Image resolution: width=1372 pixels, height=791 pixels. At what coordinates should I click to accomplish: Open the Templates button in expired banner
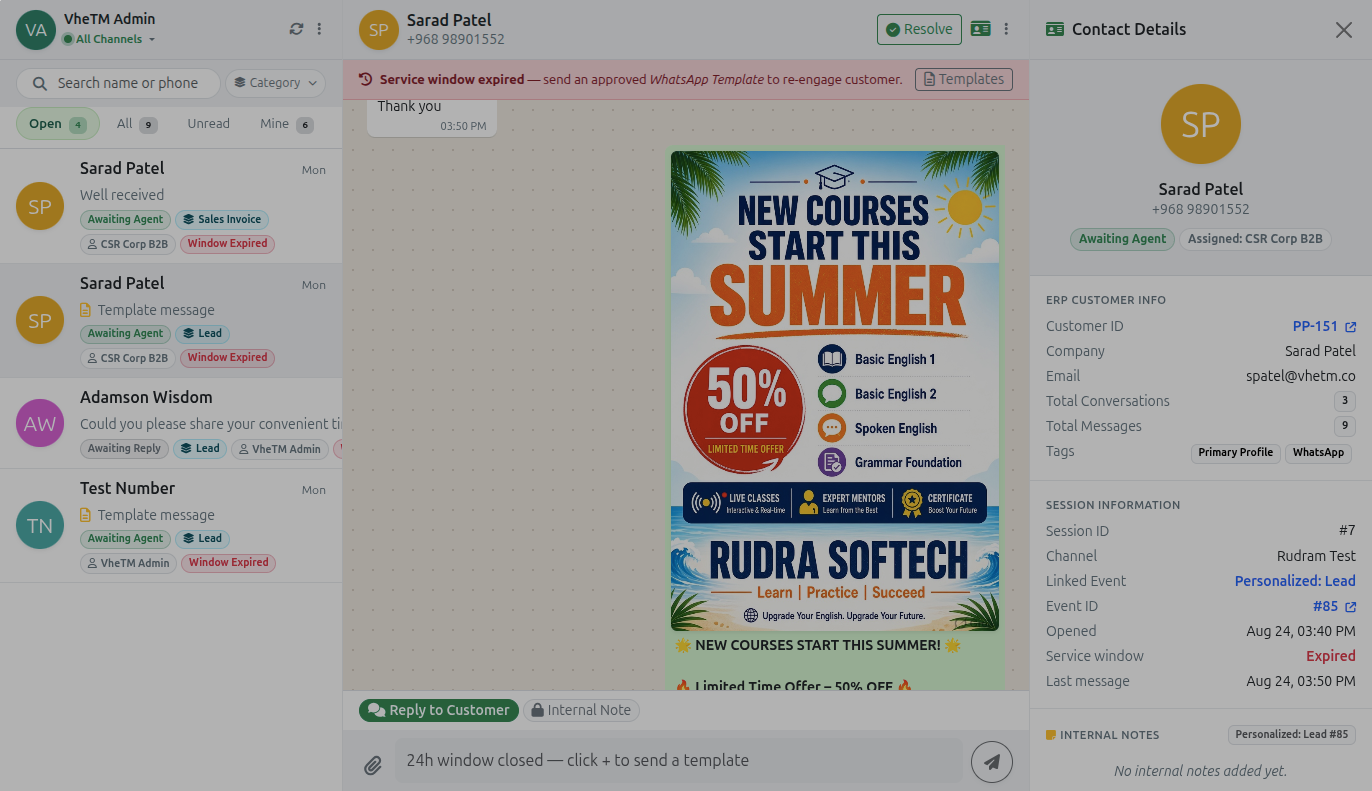coord(964,79)
